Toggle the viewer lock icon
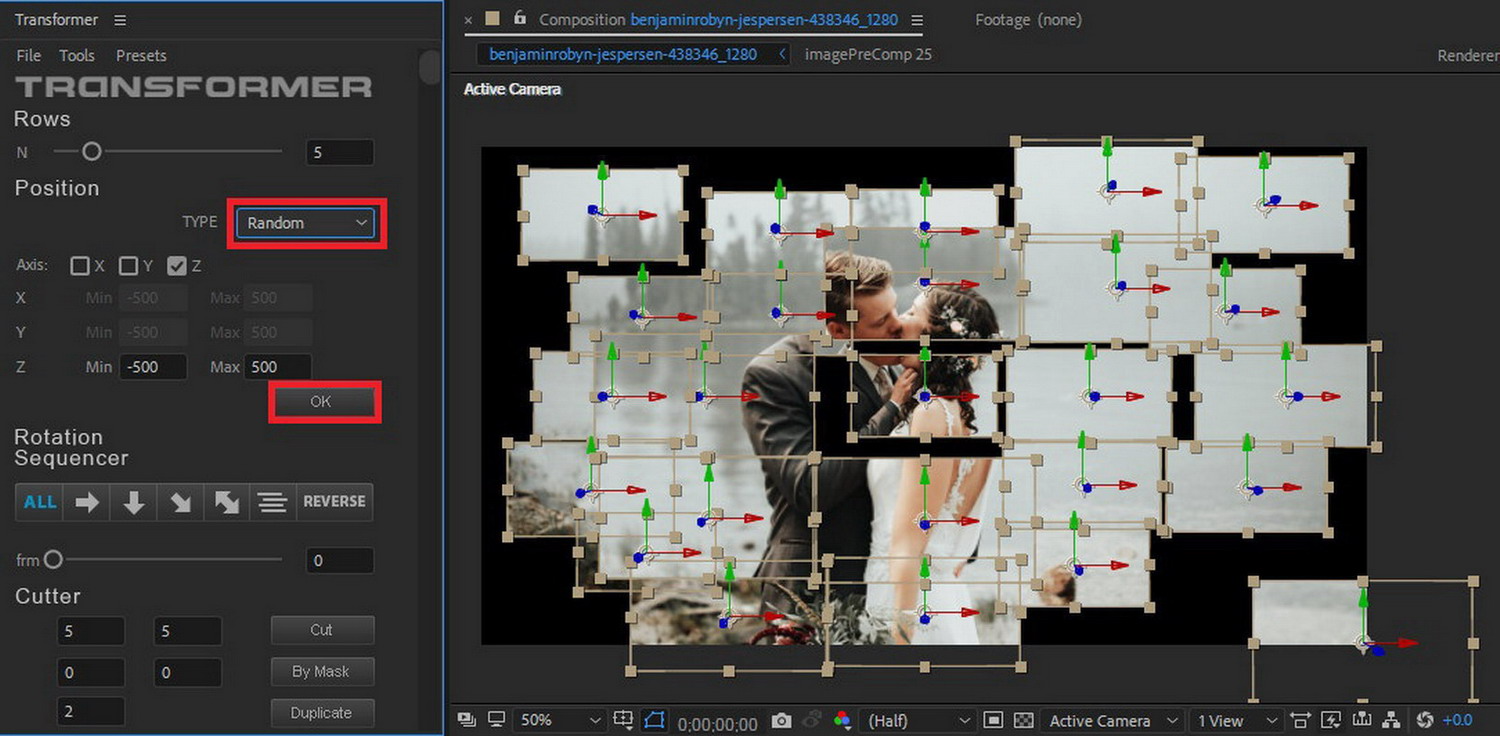Viewport: 1500px width, 736px height. tap(519, 18)
